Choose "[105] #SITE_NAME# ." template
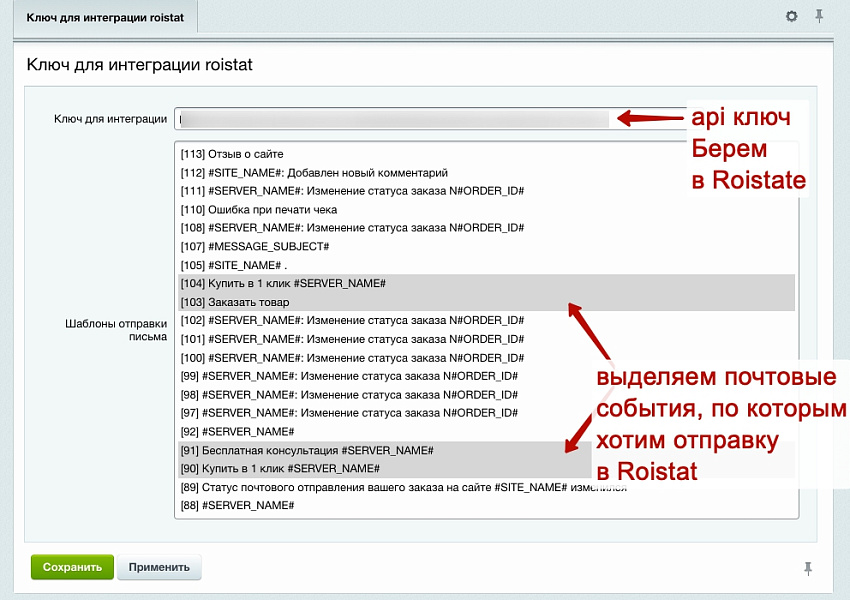Viewport: 850px width, 600px height. pos(234,265)
